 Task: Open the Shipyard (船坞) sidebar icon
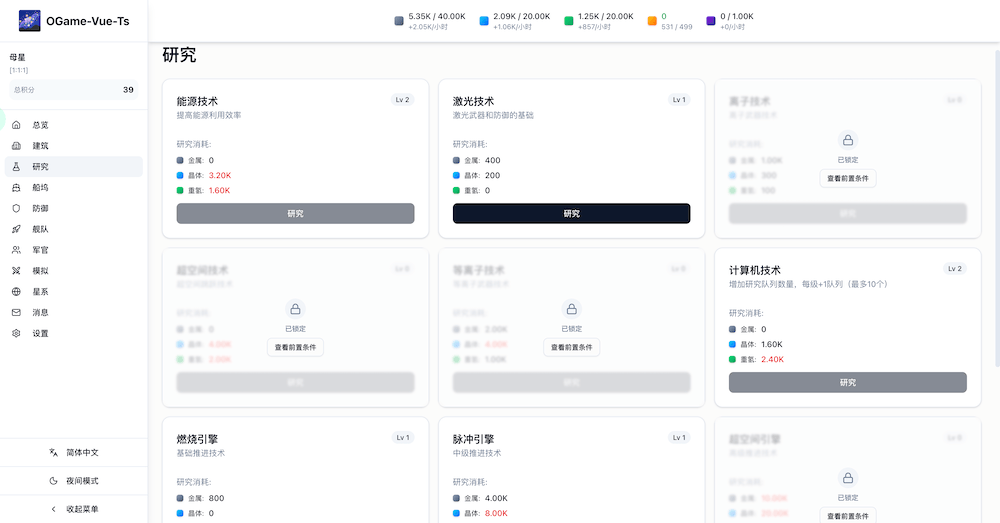tap(16, 187)
